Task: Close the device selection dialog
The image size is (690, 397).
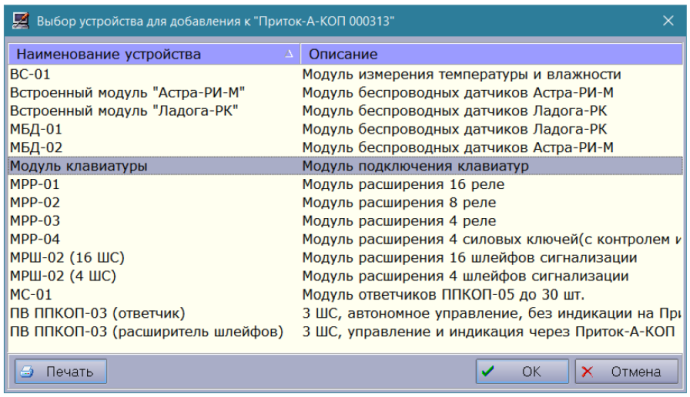Action: (668, 21)
